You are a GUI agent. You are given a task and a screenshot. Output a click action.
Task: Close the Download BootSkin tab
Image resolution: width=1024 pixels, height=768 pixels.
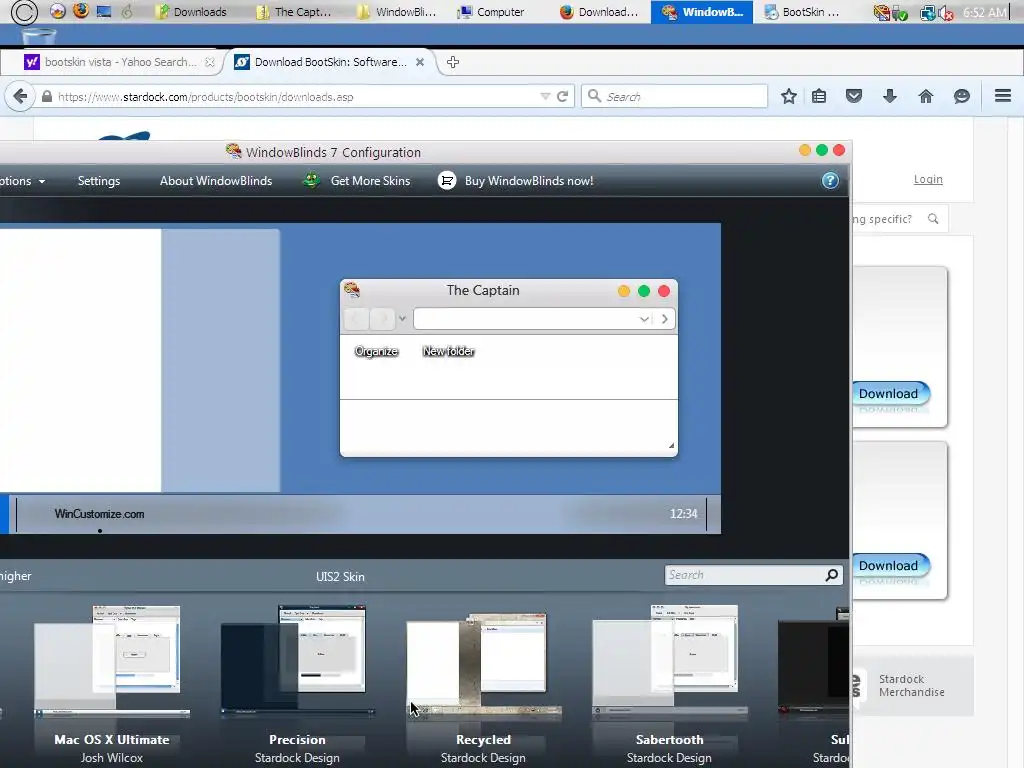point(420,62)
